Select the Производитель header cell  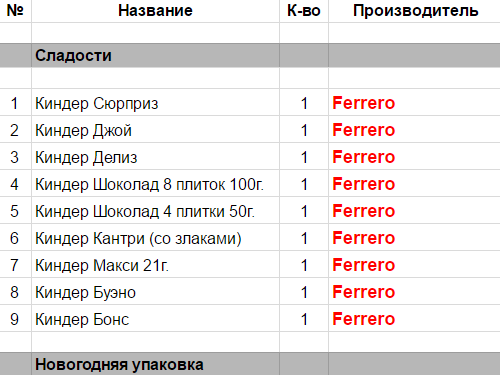pos(414,11)
